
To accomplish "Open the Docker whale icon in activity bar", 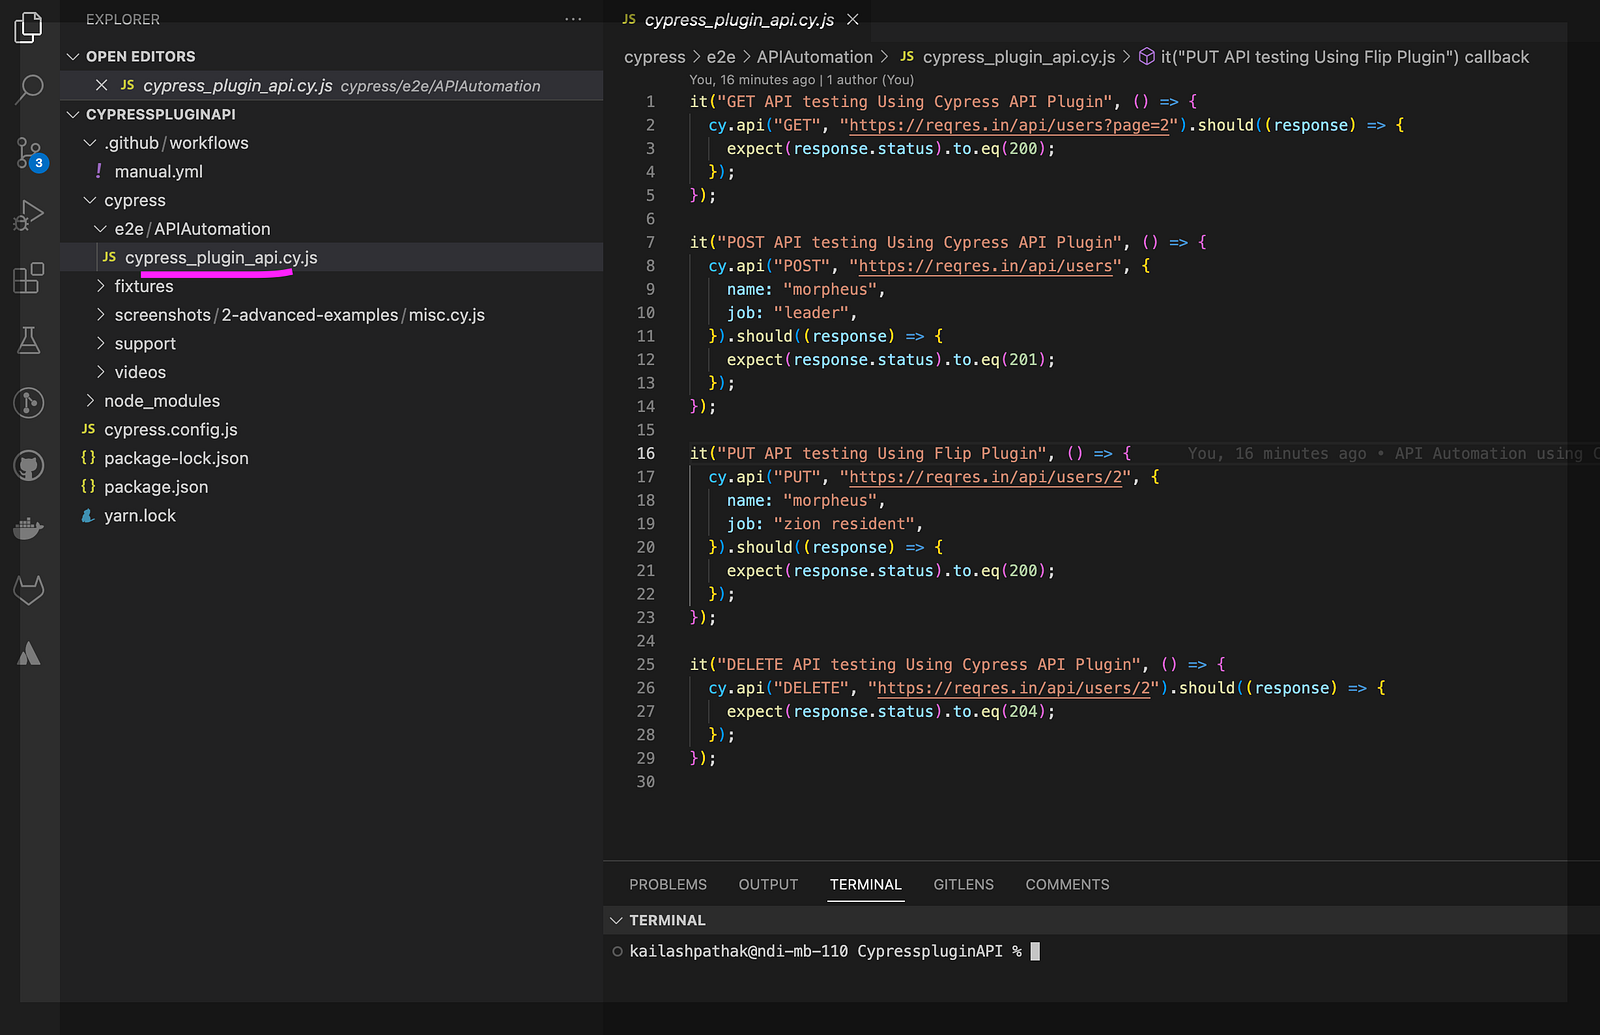I will (29, 528).
